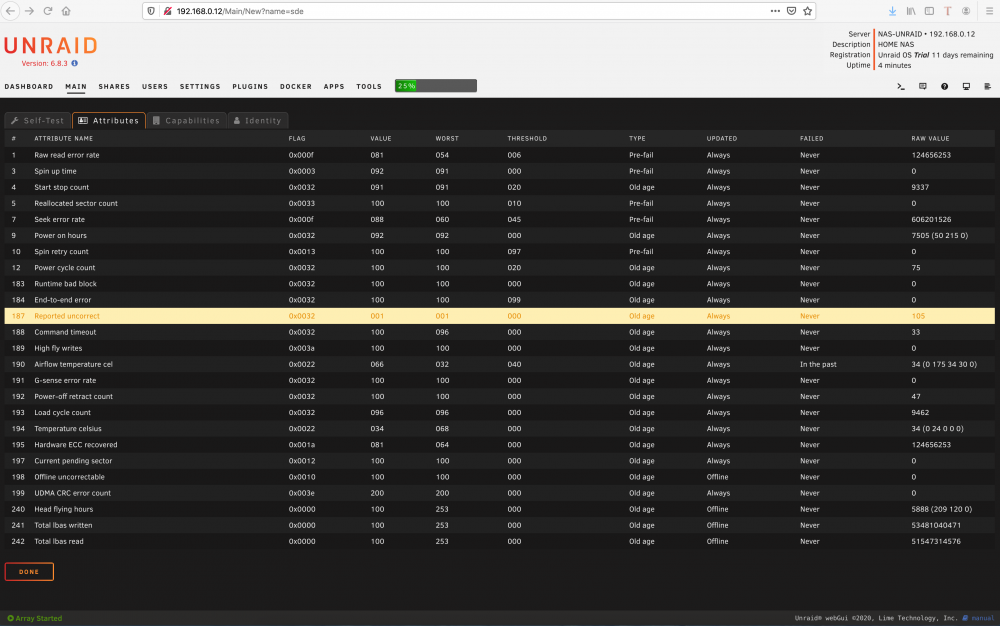The height and width of the screenshot is (626, 1000).
Task: Click raw value 7505 (50 215 0)
Action: point(939,235)
